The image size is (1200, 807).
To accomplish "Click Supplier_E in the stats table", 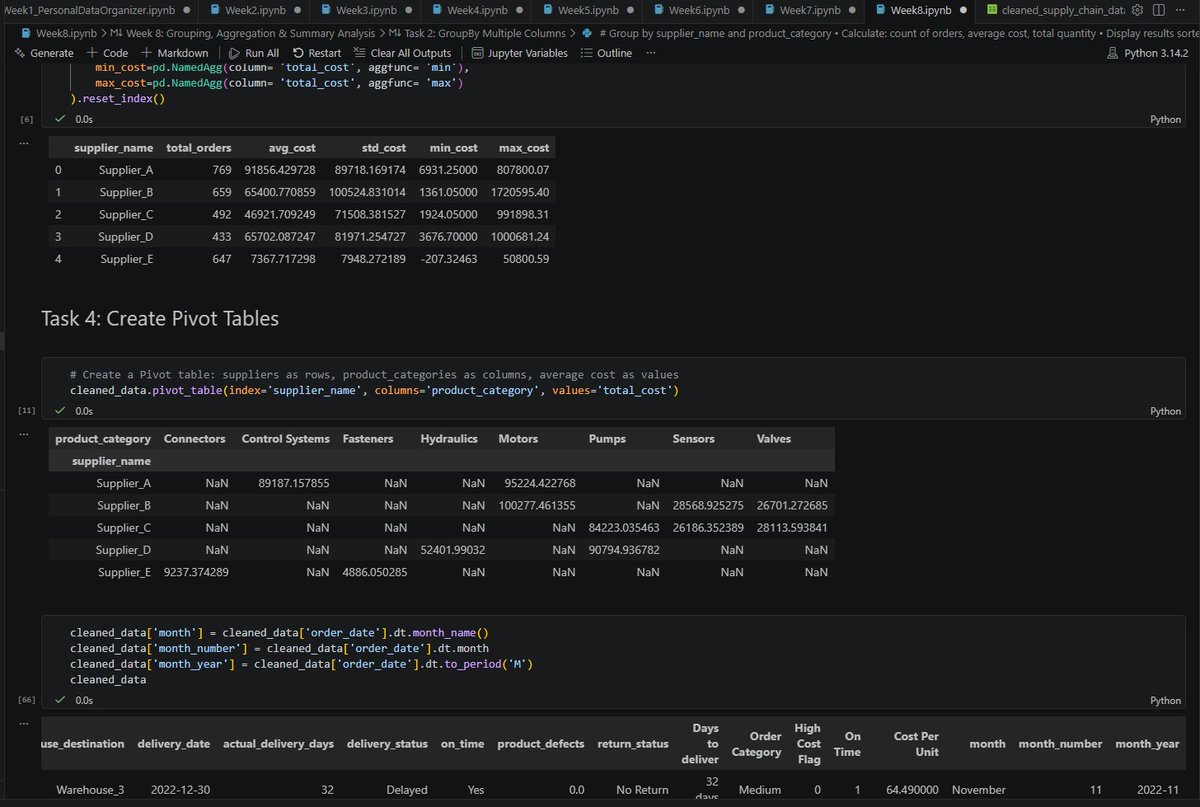I will (x=126, y=259).
